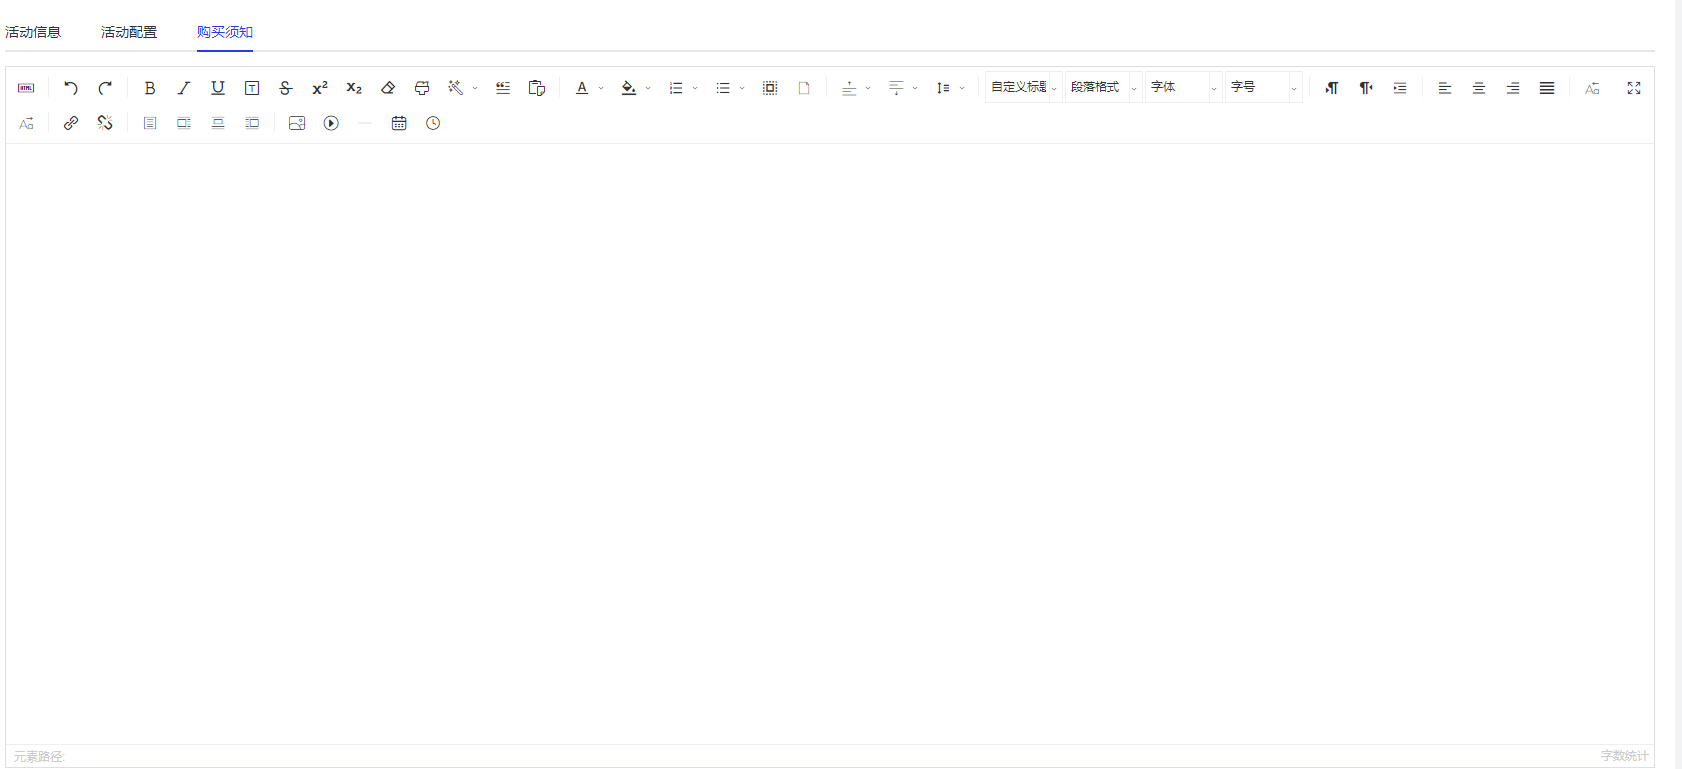Screen dimensions: 1682x769
Task: Open the auto typeset options arrow
Action: [475, 88]
